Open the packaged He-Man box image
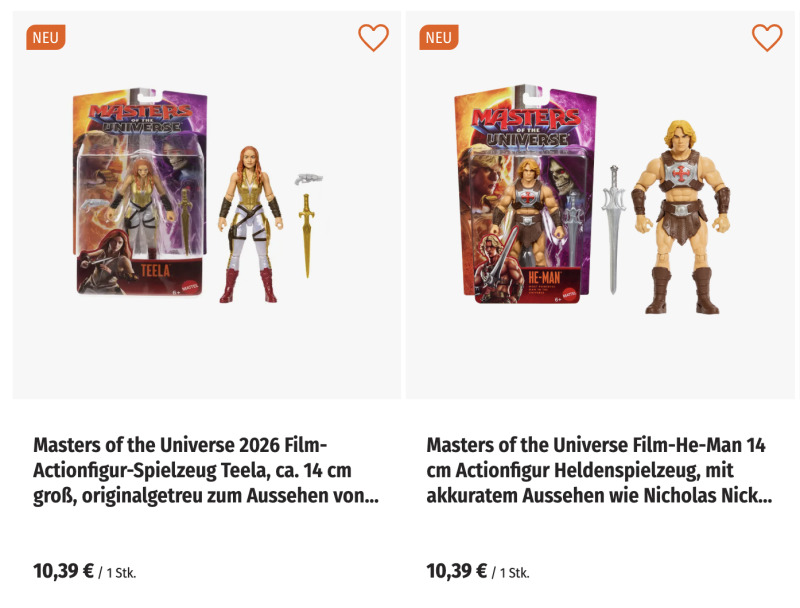 pyautogui.click(x=525, y=195)
